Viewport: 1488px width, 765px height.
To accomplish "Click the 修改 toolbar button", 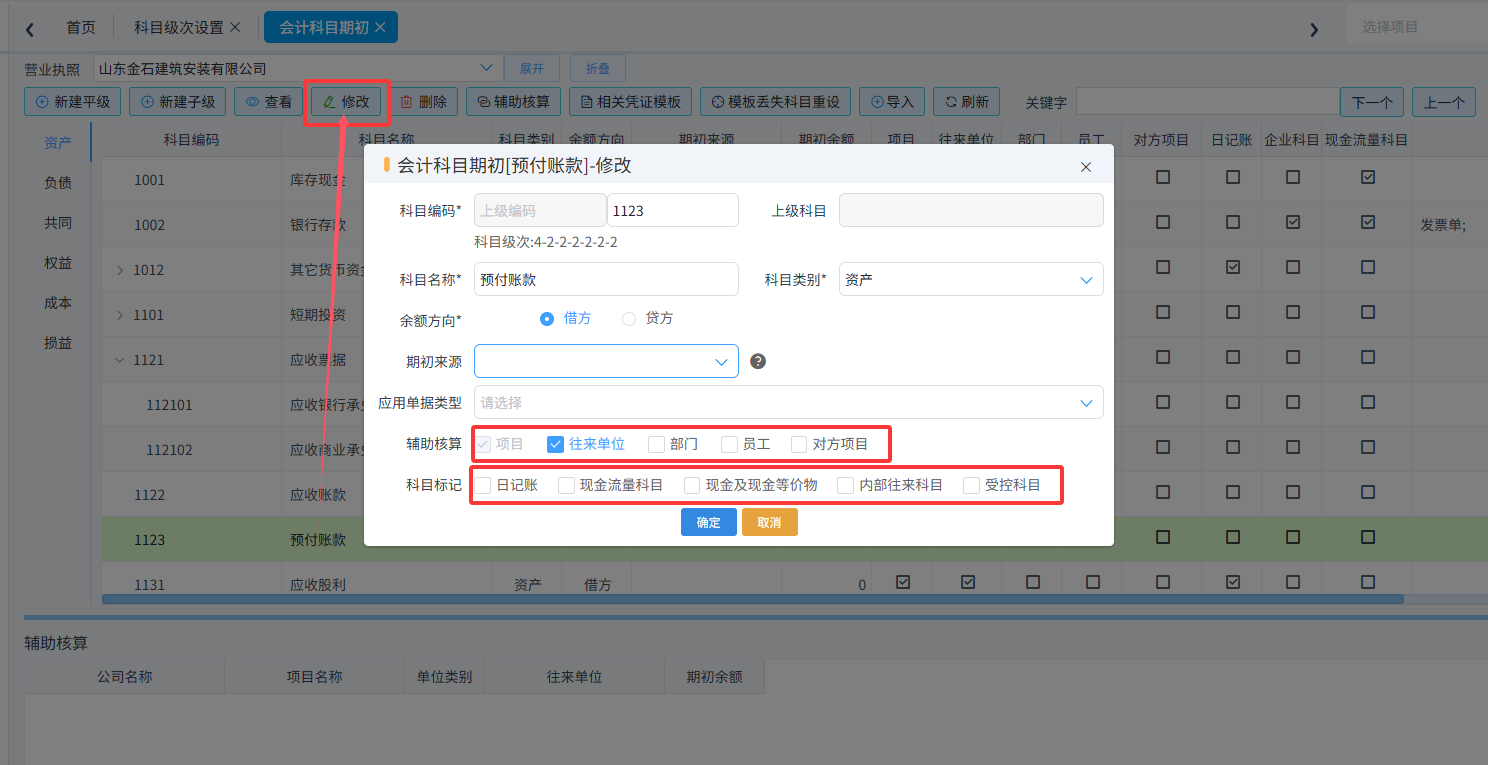I will pos(346,102).
